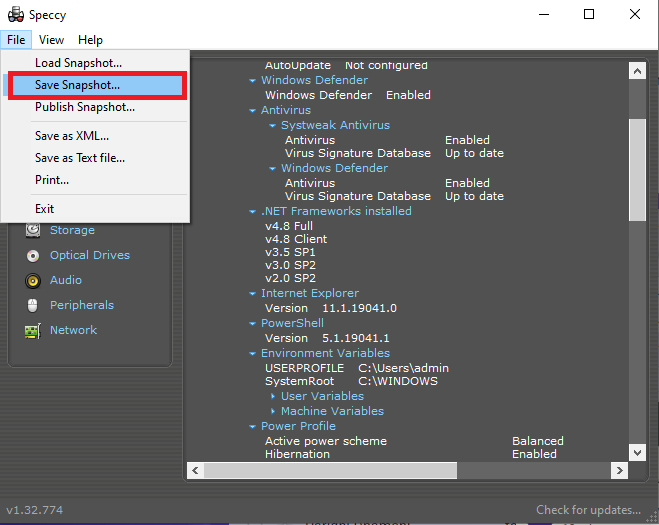The image size is (659, 525).
Task: Collapse Environment Variables section
Action: click(252, 354)
